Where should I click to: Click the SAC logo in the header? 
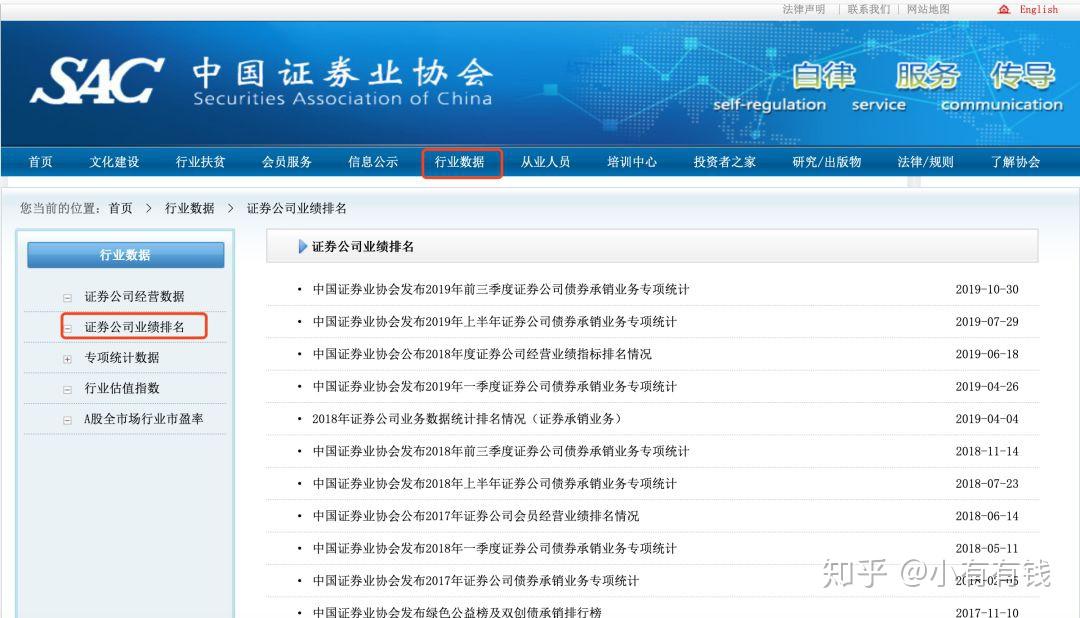tap(97, 81)
